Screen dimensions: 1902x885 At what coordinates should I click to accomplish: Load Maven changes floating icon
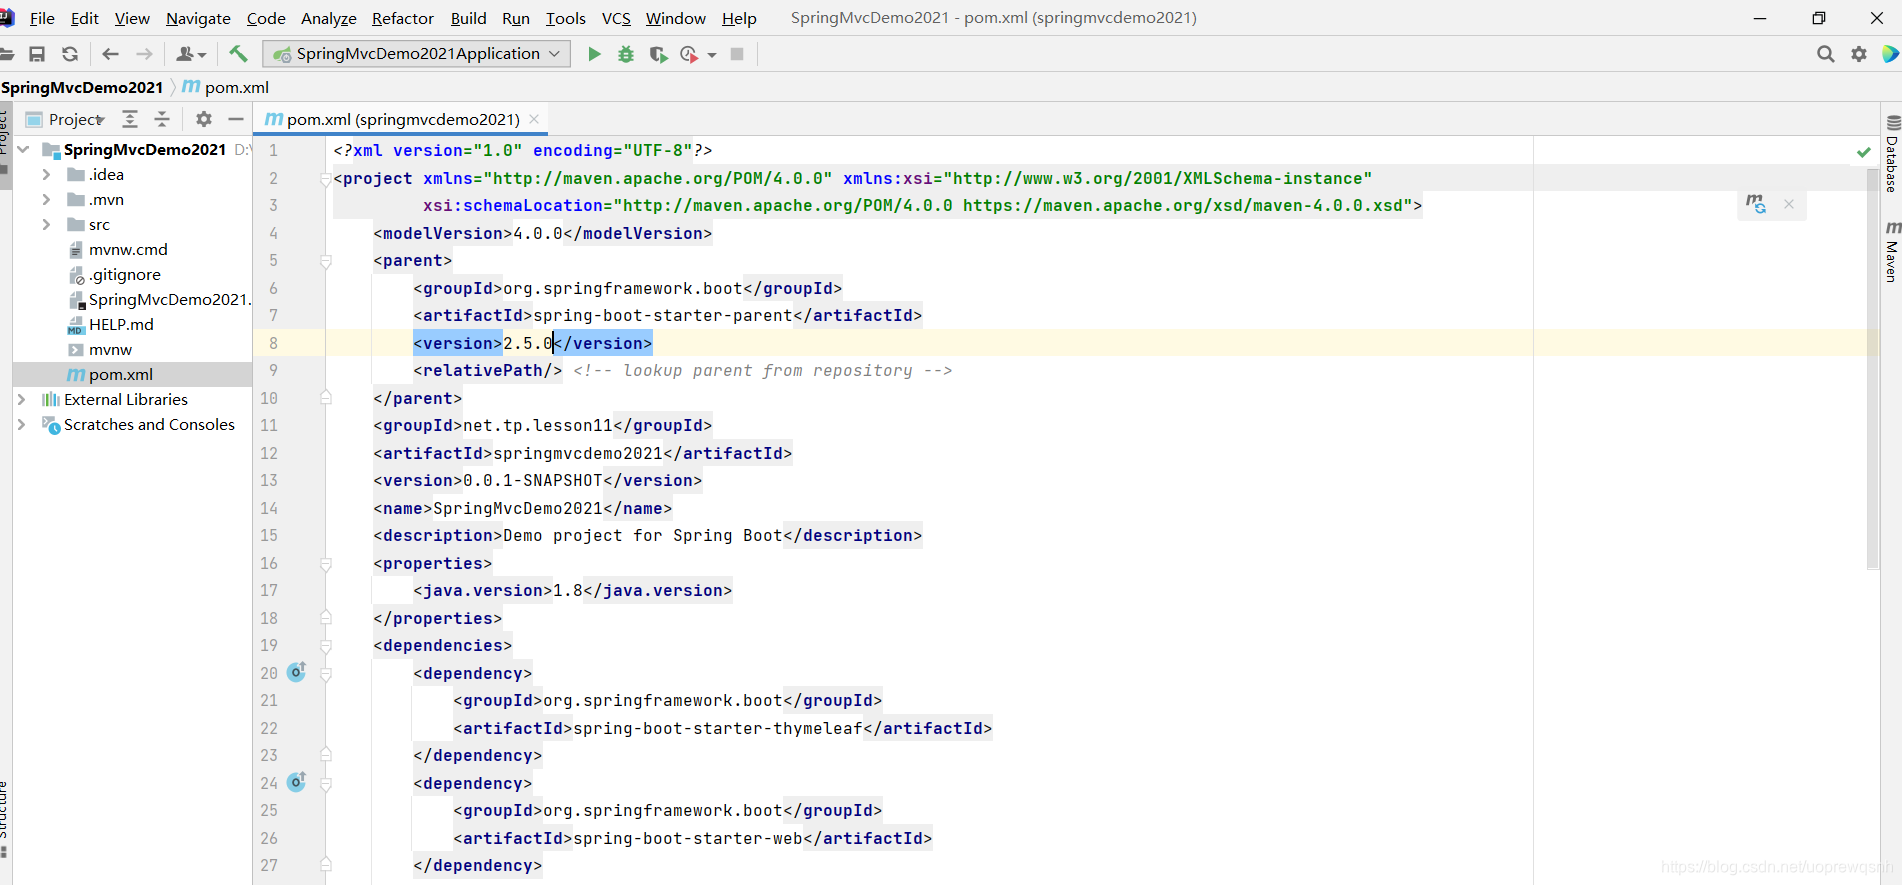coord(1756,204)
